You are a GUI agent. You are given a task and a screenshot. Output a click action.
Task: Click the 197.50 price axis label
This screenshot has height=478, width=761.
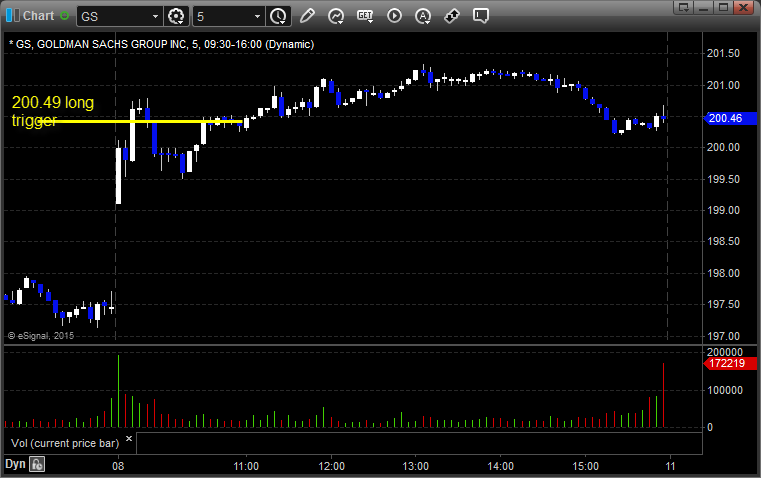pyautogui.click(x=723, y=304)
